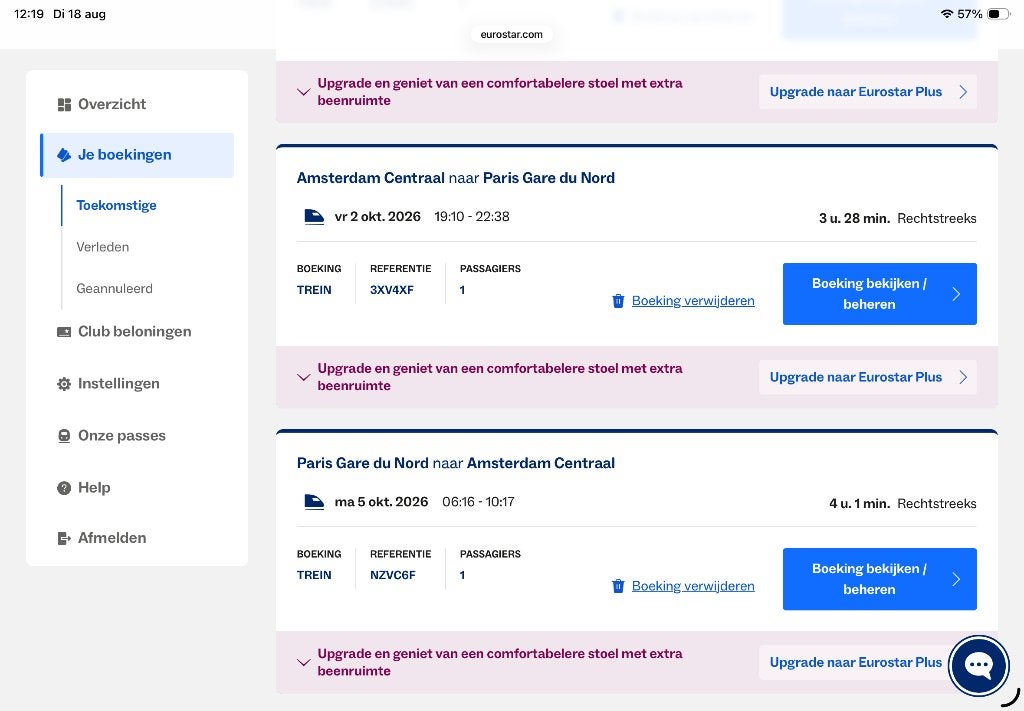Open Boeking bekijken / beheren for NZVC6F
This screenshot has width=1024, height=711.
point(880,579)
